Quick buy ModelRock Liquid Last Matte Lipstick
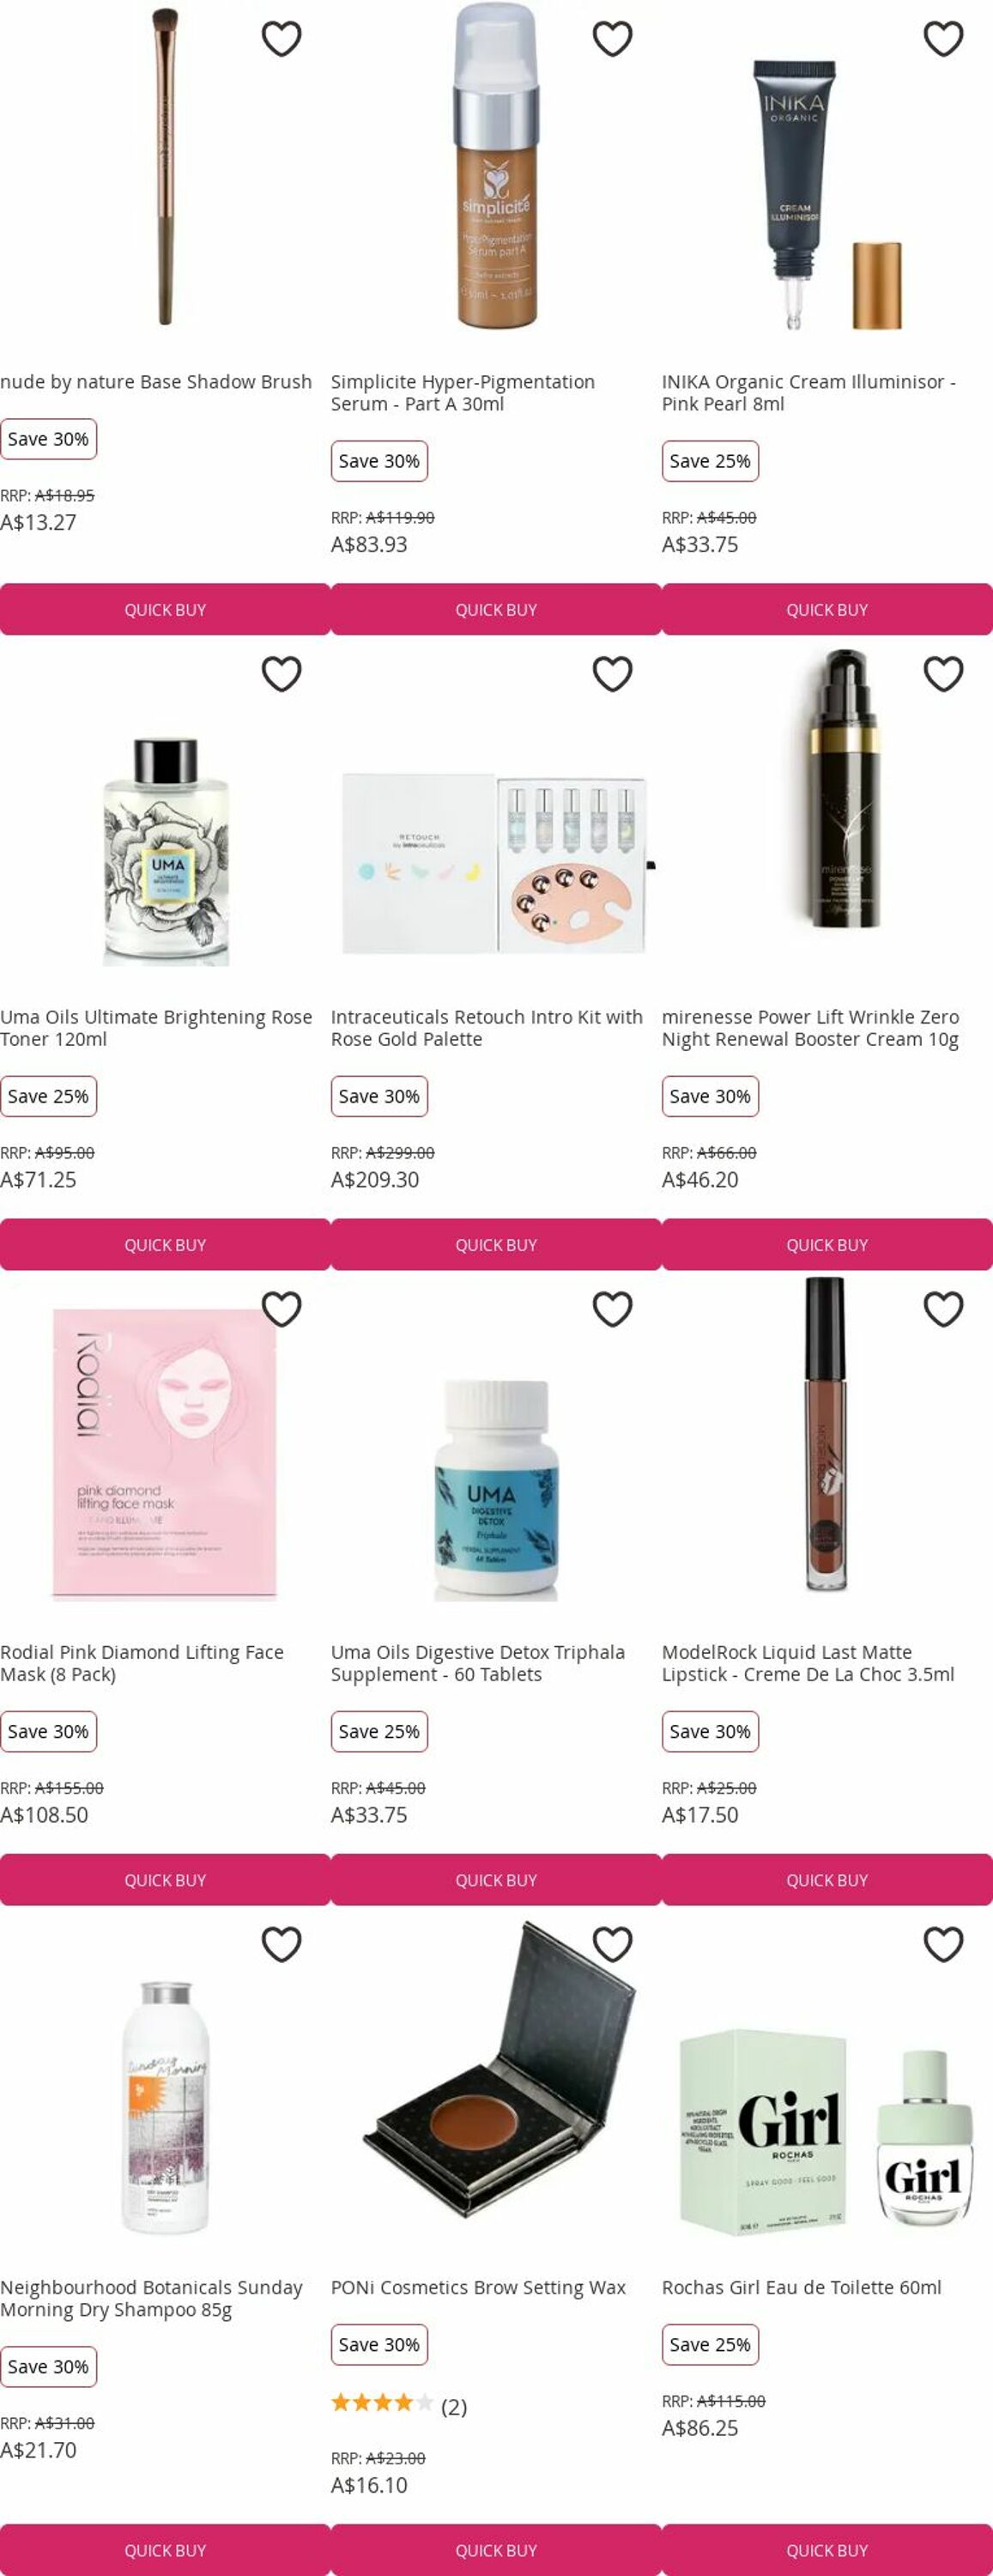 point(827,1879)
